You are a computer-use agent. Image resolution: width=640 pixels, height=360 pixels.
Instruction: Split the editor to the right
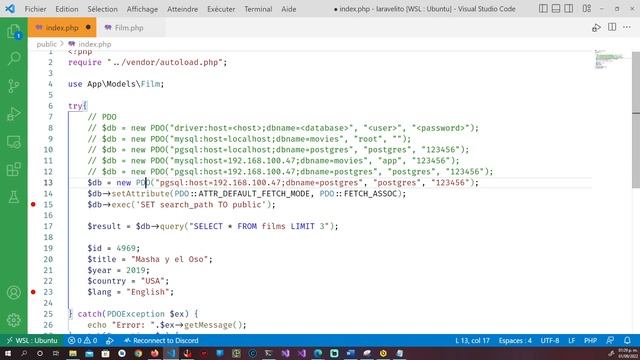tap(612, 27)
